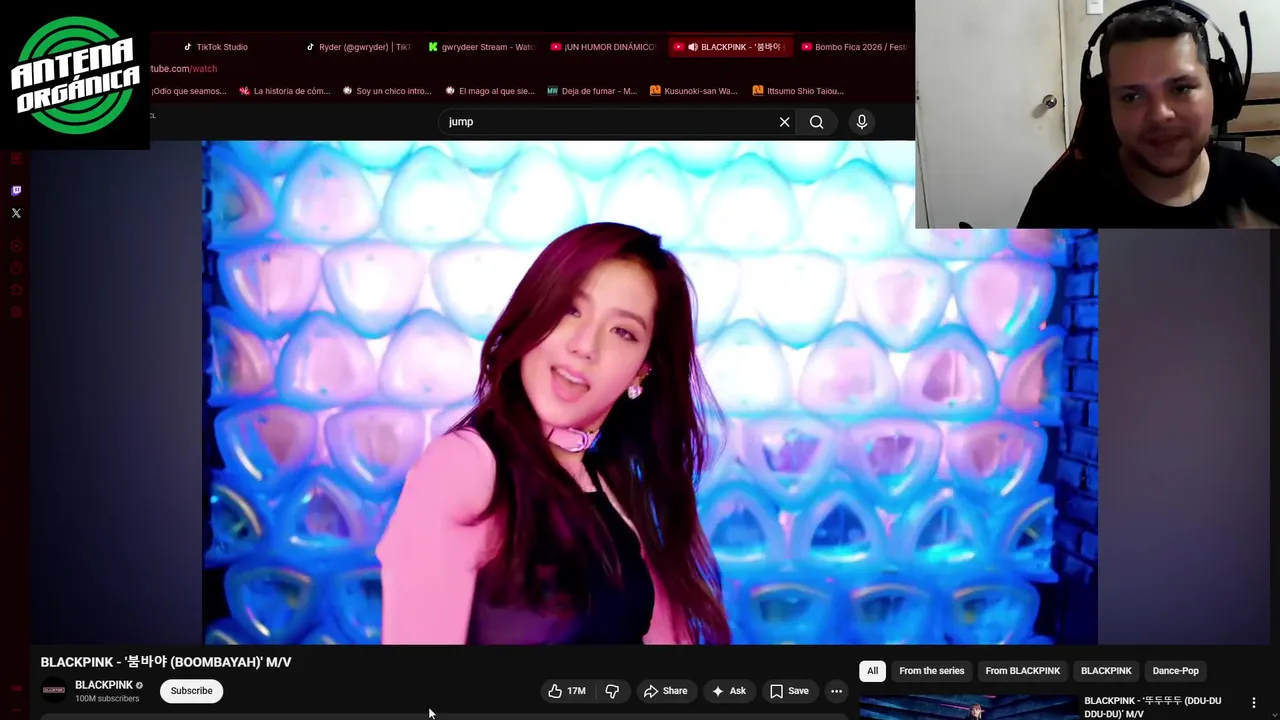This screenshot has height=720, width=1280.
Task: Select the 'From the series' chip
Action: tap(931, 671)
